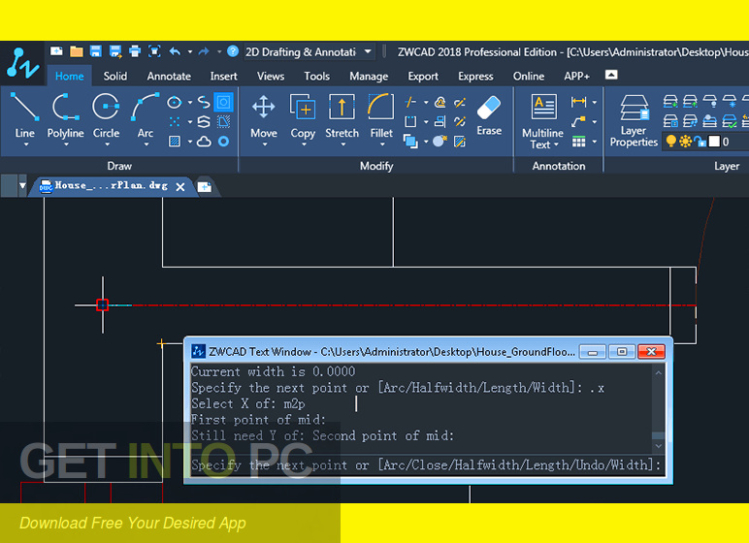Activate the Stretch tool

[x=342, y=115]
